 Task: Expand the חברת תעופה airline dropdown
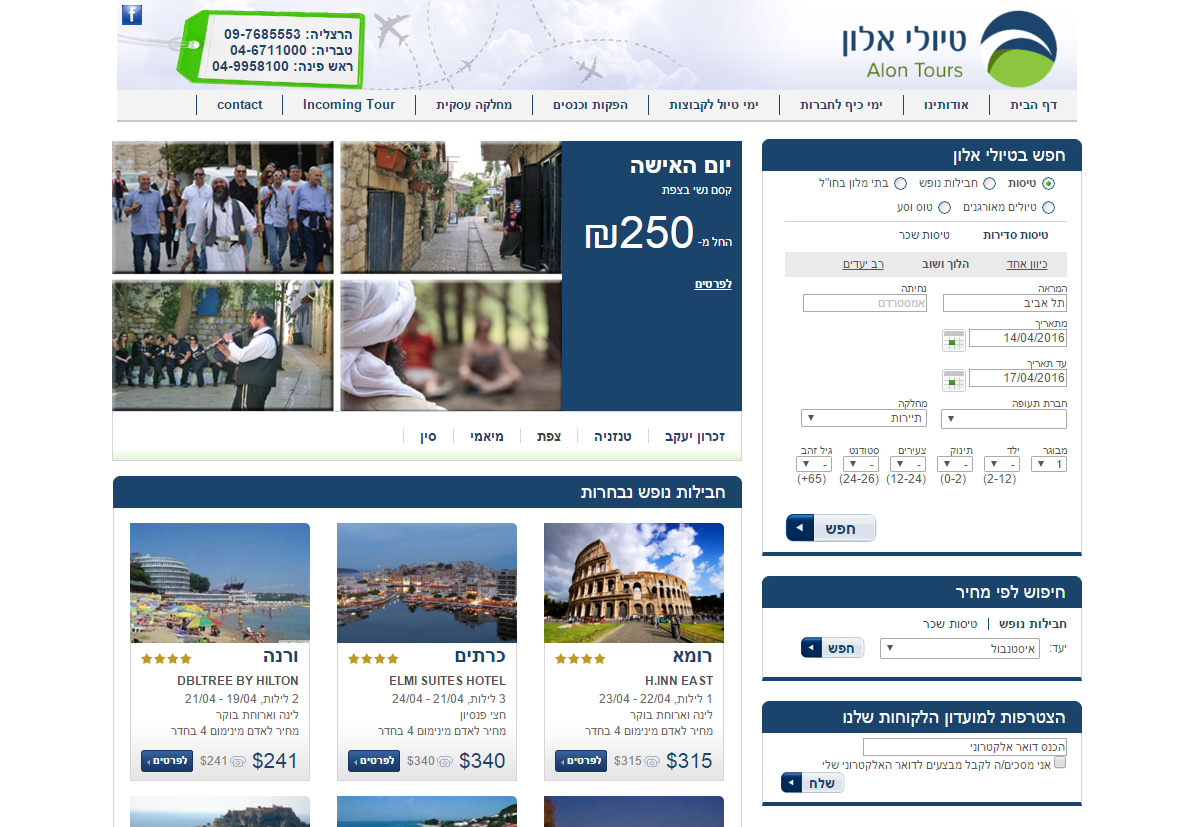1005,419
